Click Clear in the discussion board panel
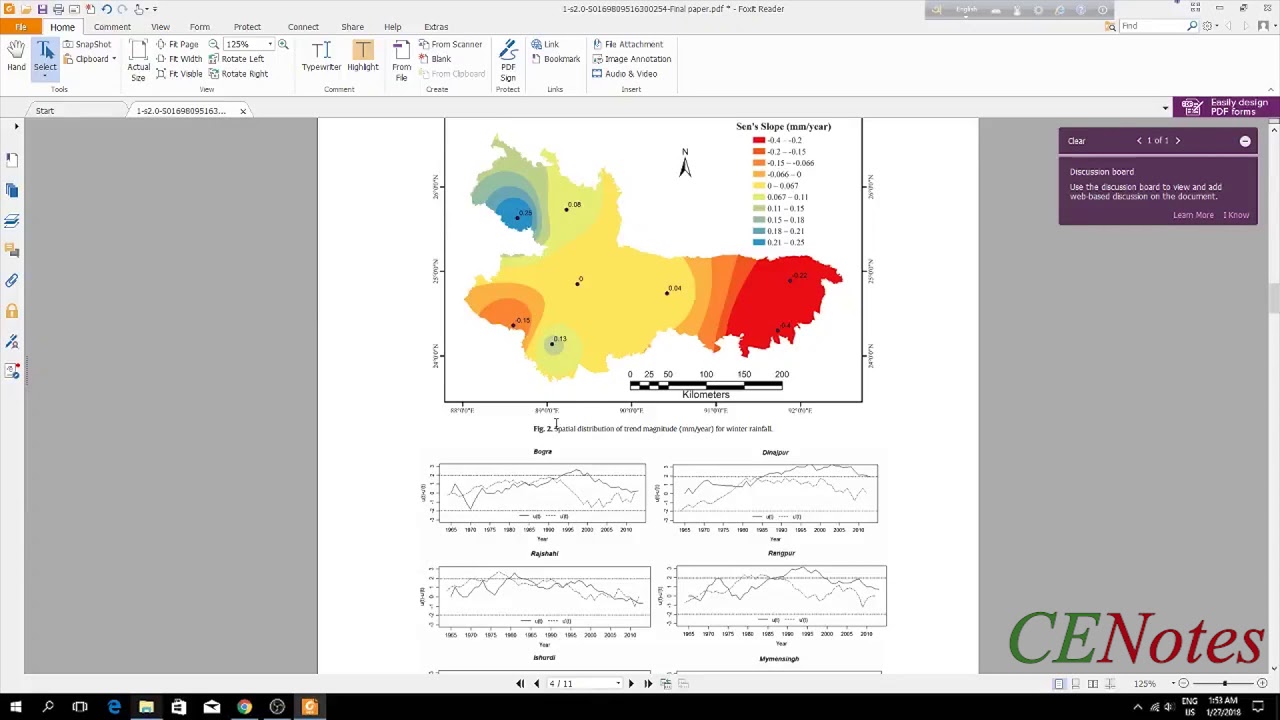 1076,141
